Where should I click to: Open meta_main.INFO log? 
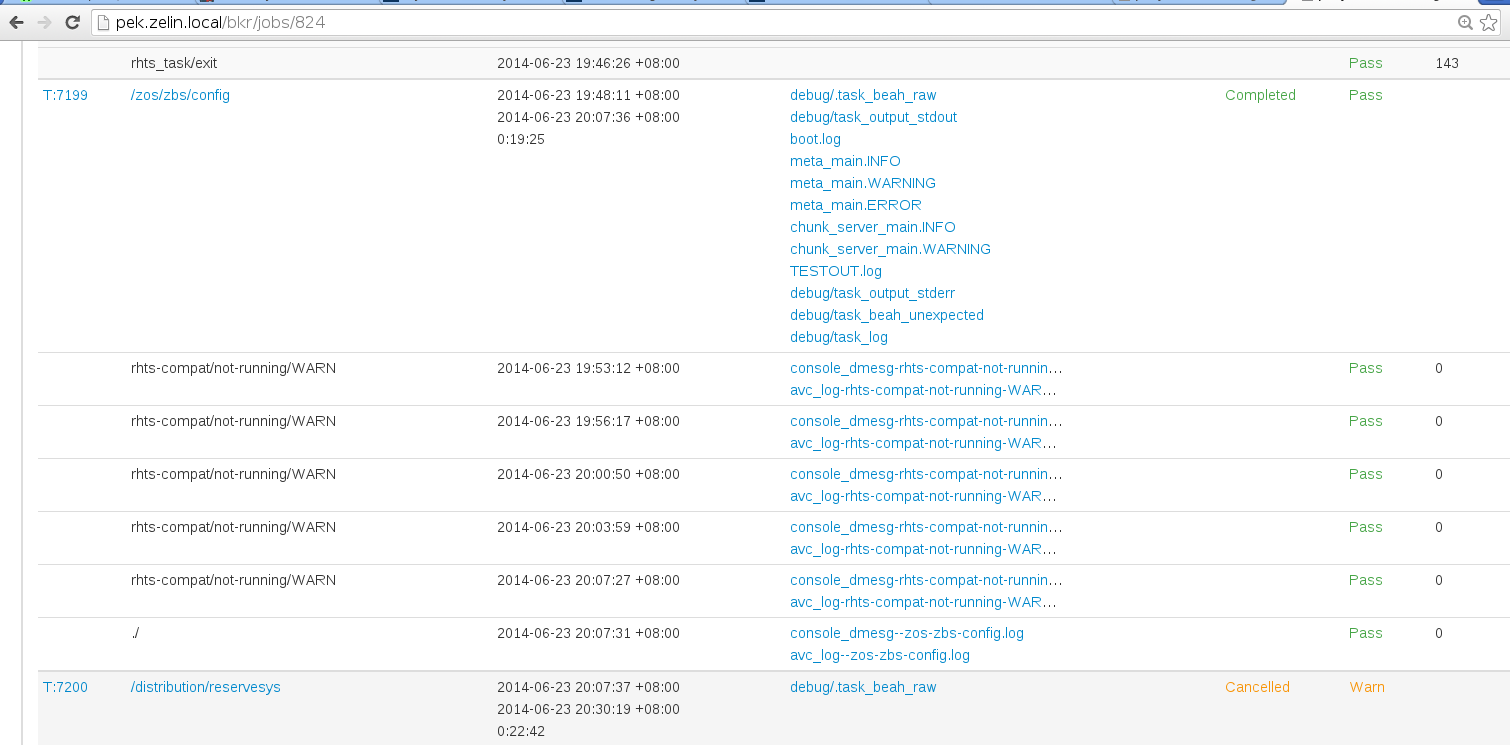pos(845,161)
